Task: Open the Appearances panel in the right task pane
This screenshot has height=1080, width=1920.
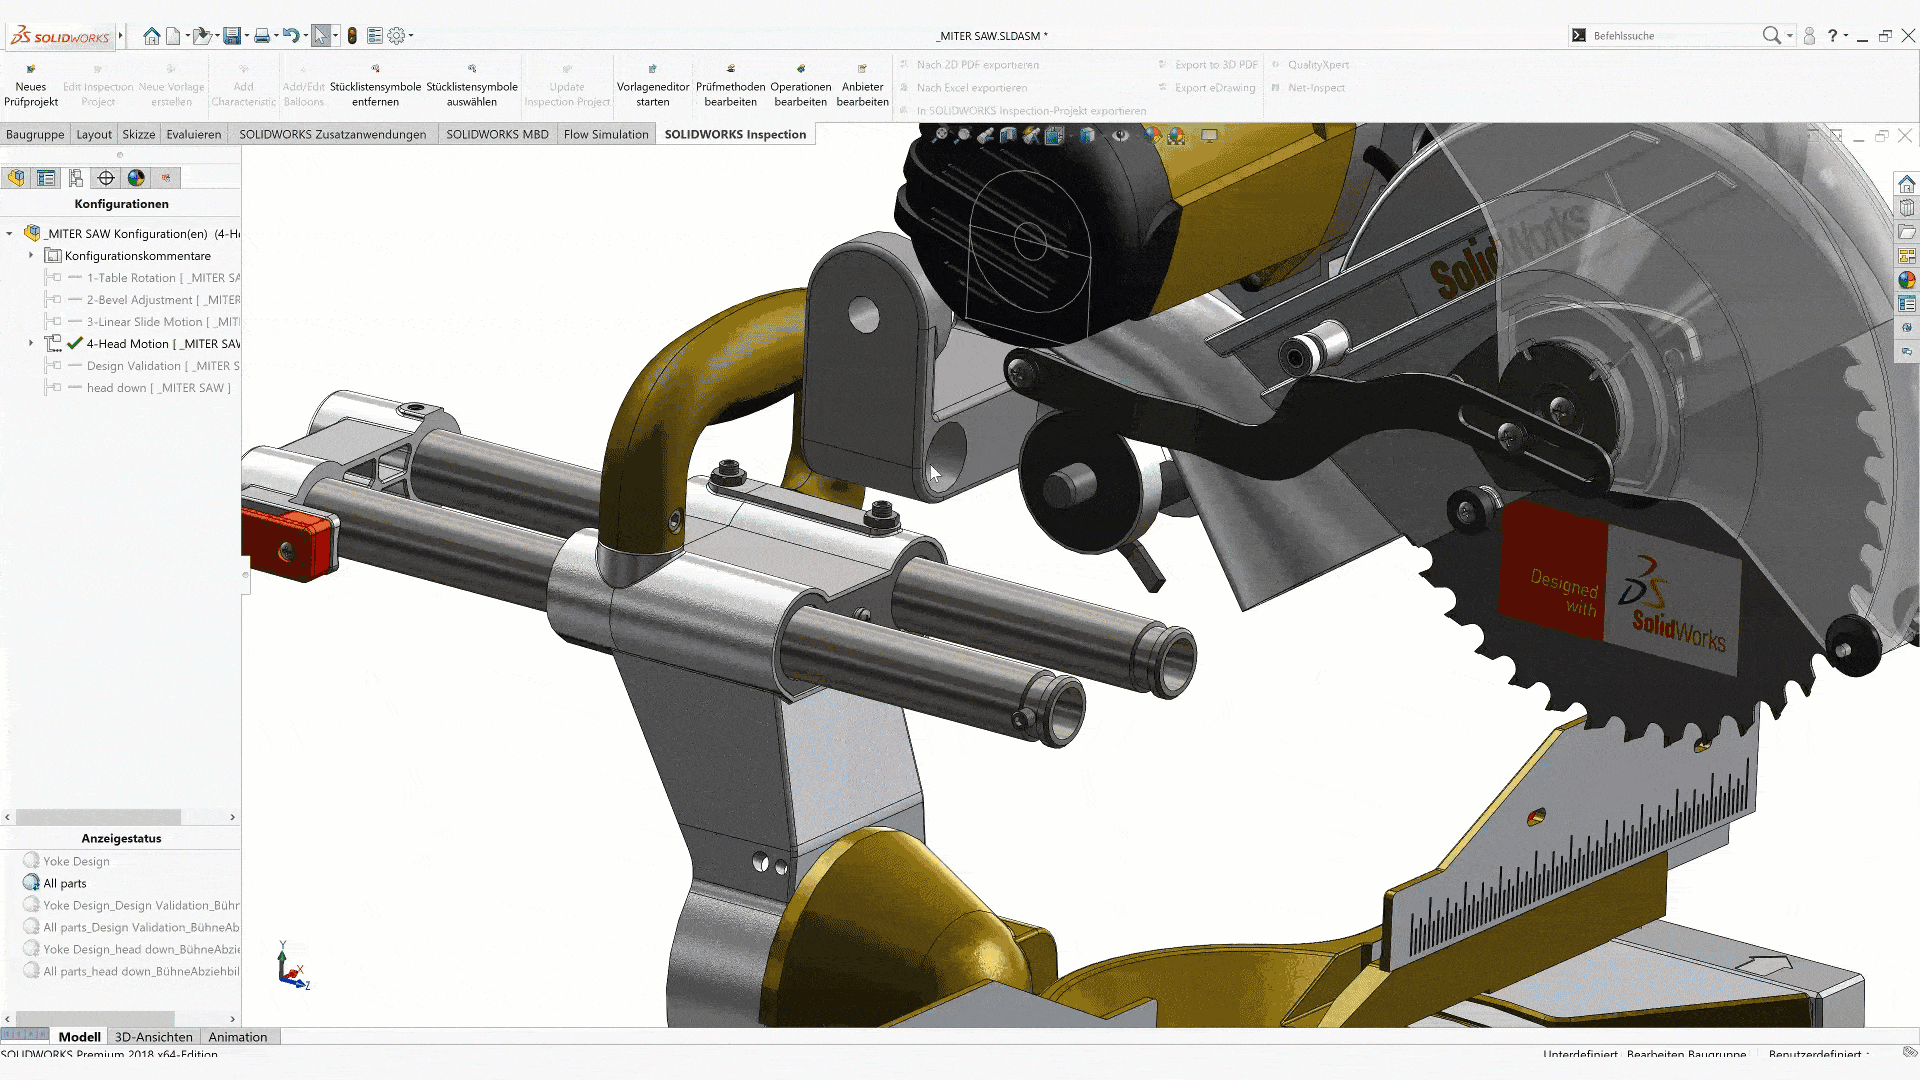Action: click(x=1907, y=281)
